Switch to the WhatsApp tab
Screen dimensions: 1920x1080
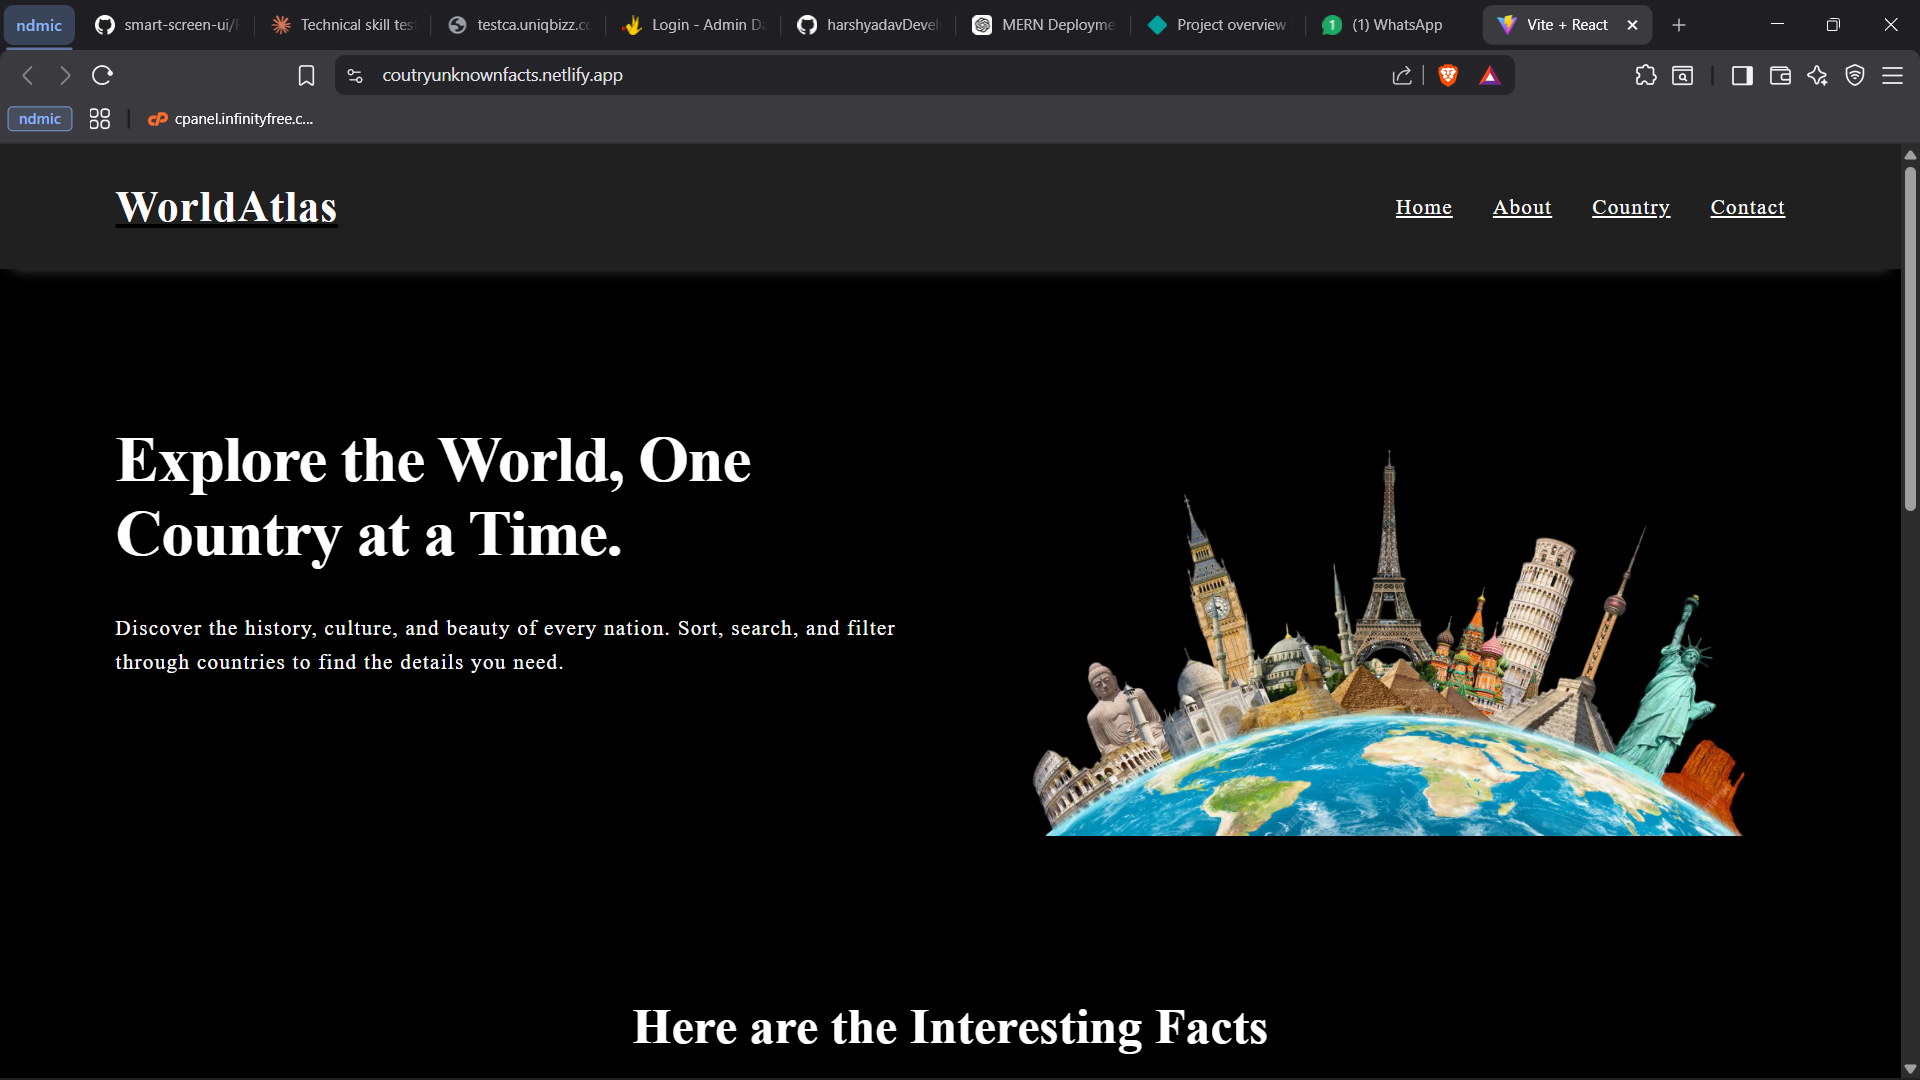[x=1385, y=25]
